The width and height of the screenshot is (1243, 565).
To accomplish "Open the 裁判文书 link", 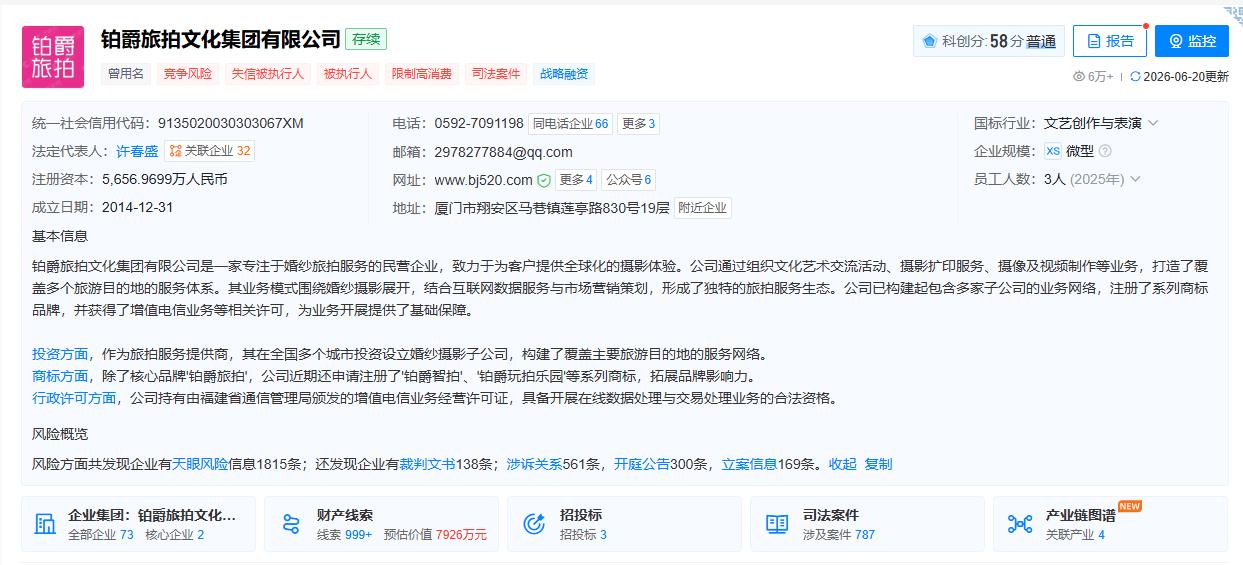I will pyautogui.click(x=428, y=464).
